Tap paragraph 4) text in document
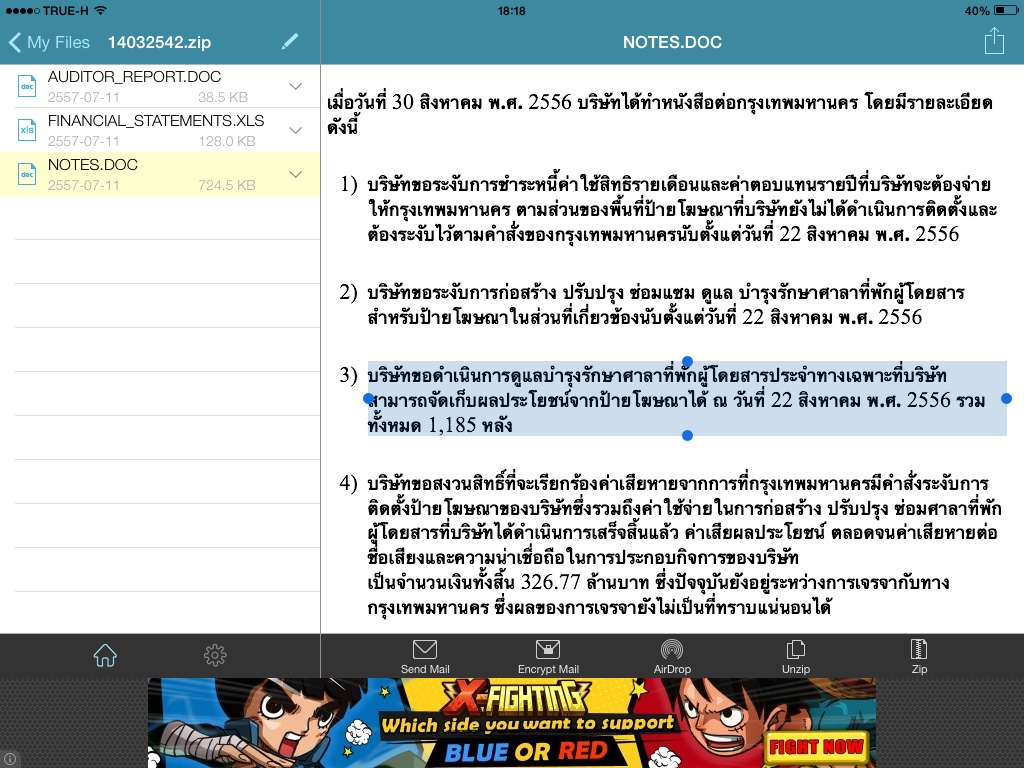 pos(684,545)
